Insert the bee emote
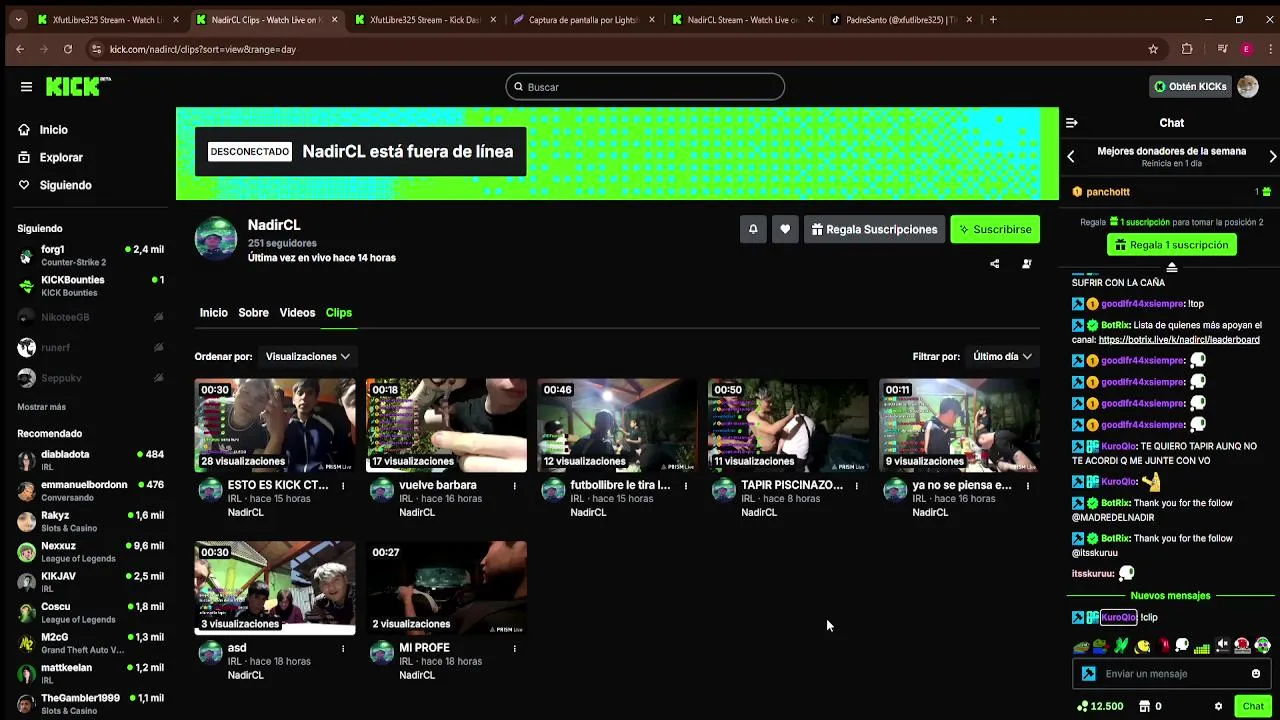1280x720 pixels. 1143,646
